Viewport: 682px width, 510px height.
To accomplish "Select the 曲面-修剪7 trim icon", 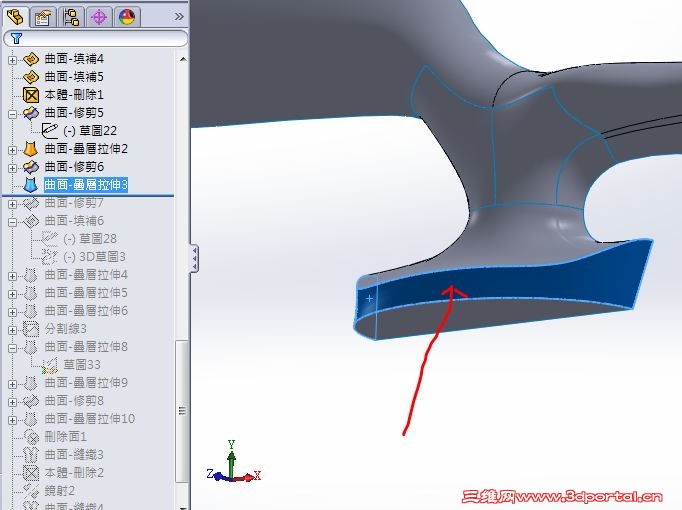I will [x=31, y=203].
